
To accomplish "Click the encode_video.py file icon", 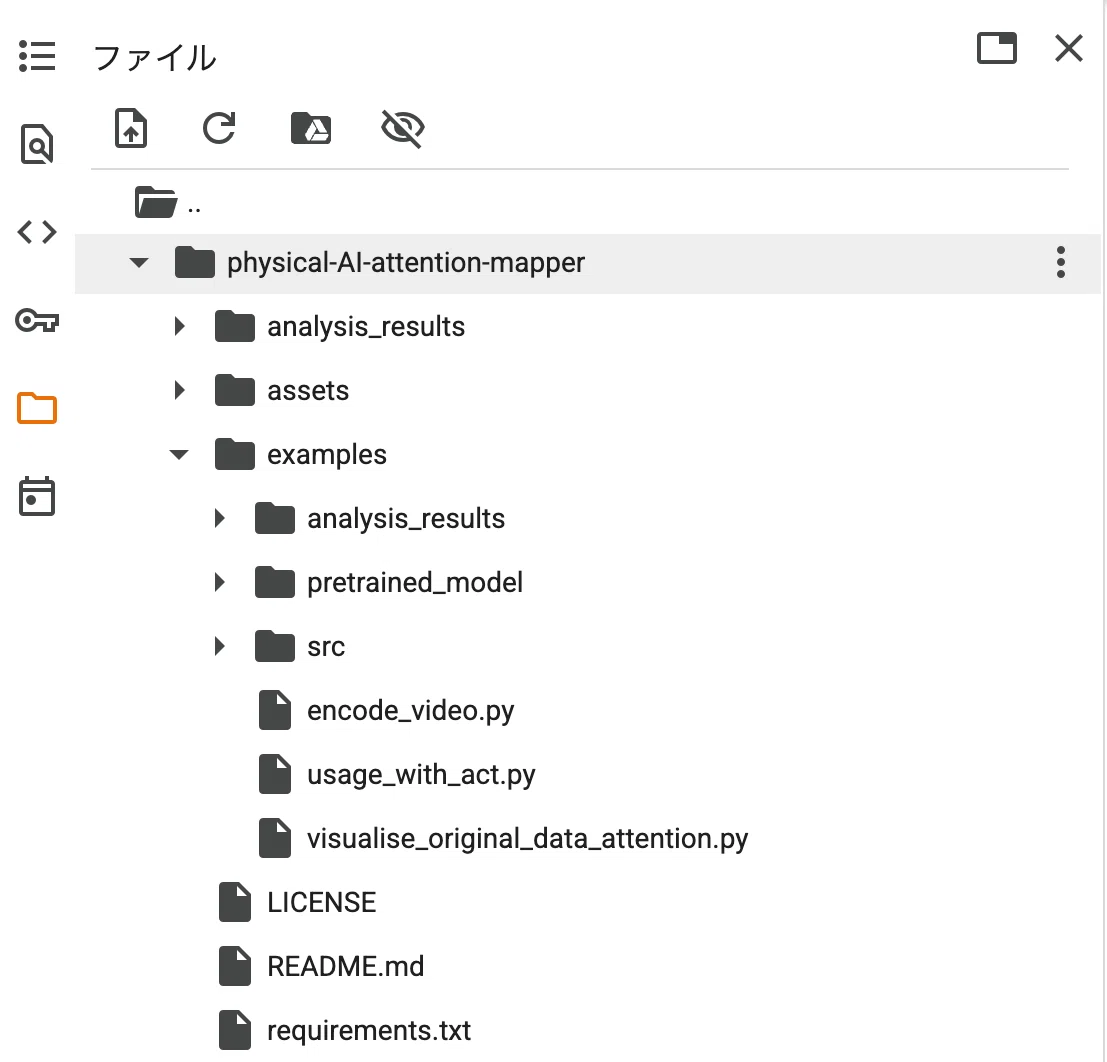I will [x=275, y=710].
